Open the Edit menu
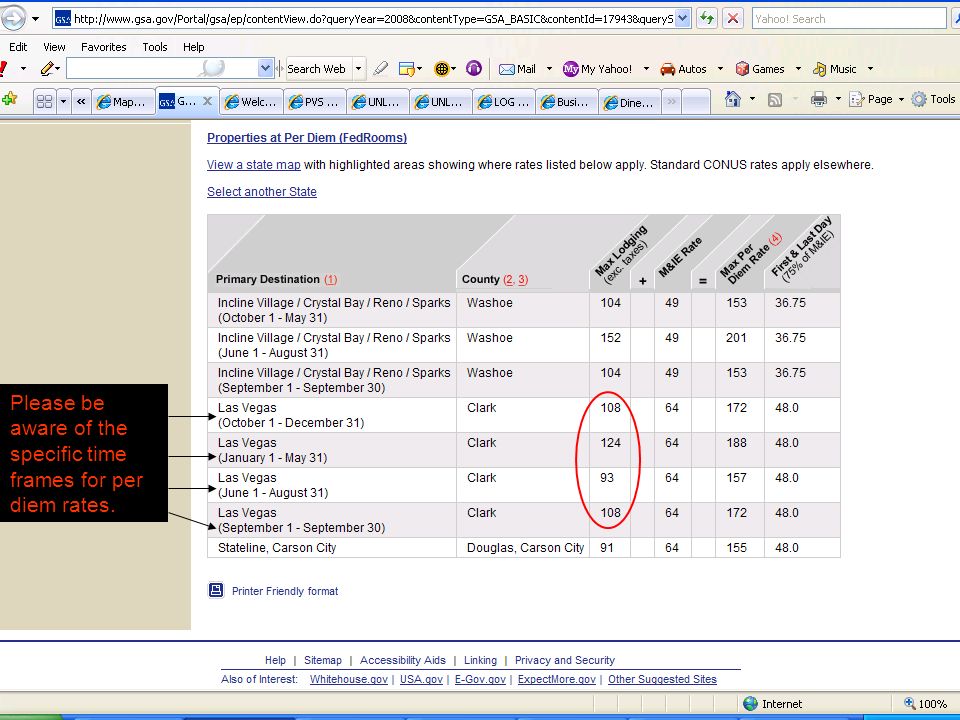 click(x=18, y=47)
